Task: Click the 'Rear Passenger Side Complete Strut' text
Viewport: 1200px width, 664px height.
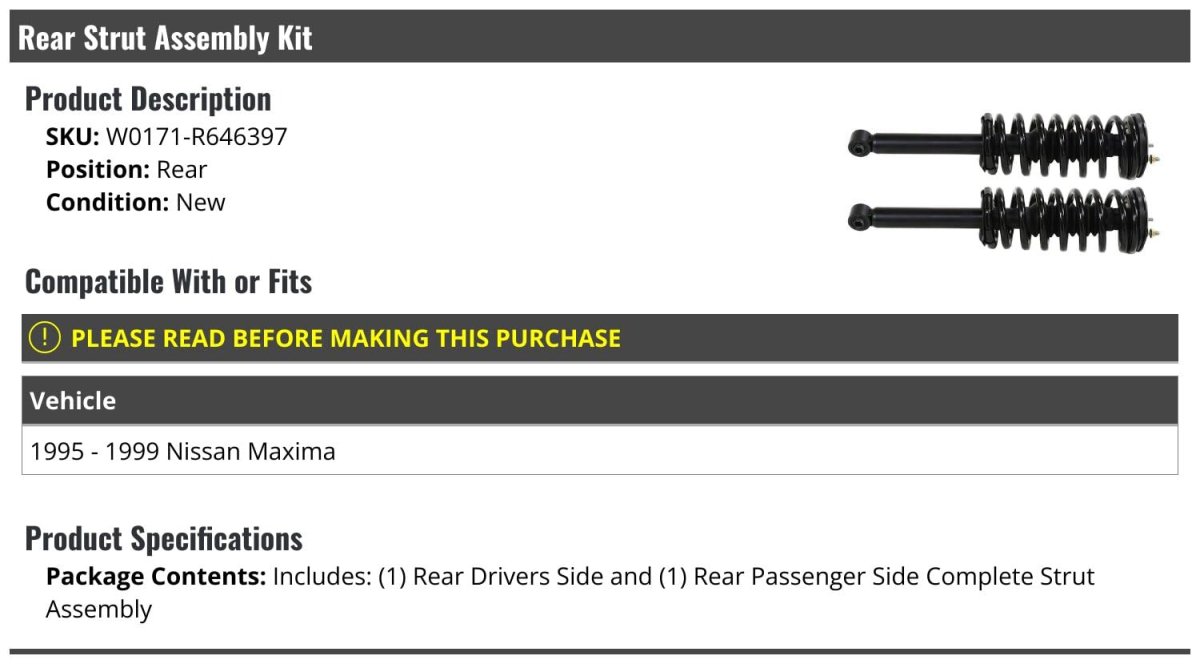Action: pyautogui.click(x=894, y=577)
